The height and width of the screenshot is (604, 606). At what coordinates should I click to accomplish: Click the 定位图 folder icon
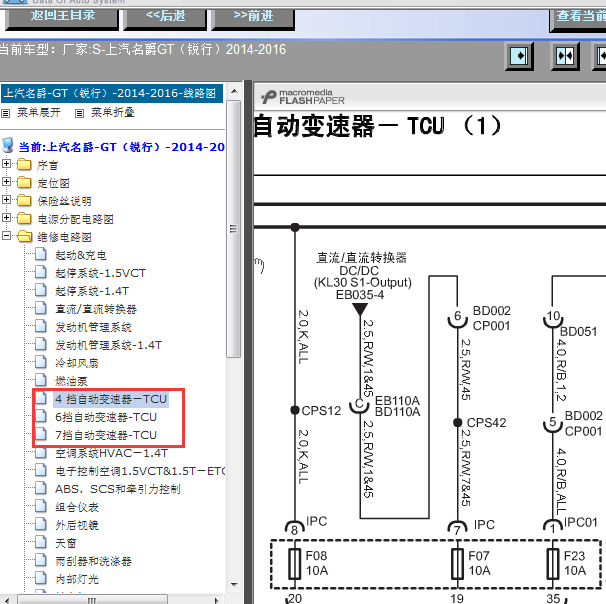point(24,183)
